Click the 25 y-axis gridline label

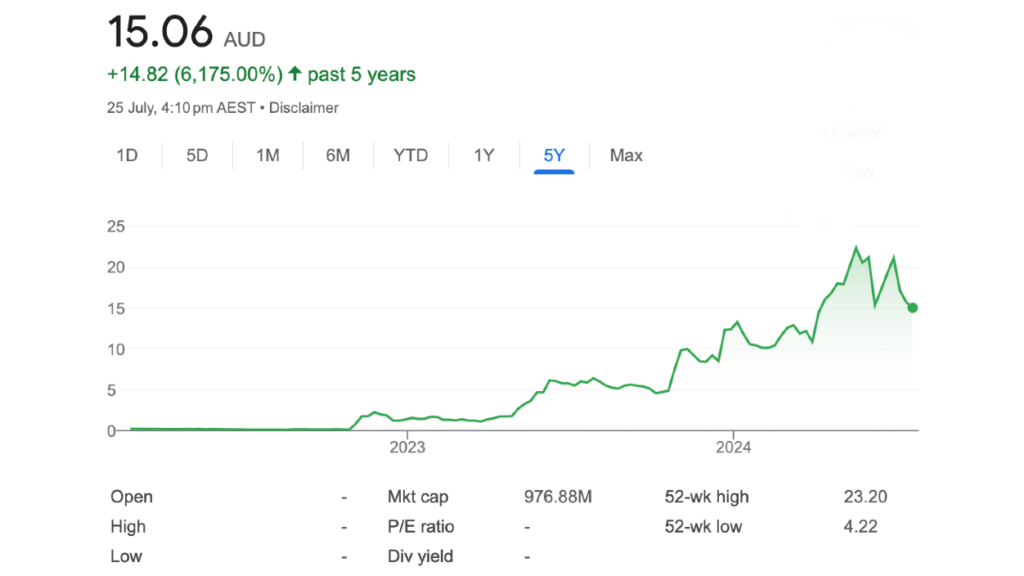tap(116, 226)
